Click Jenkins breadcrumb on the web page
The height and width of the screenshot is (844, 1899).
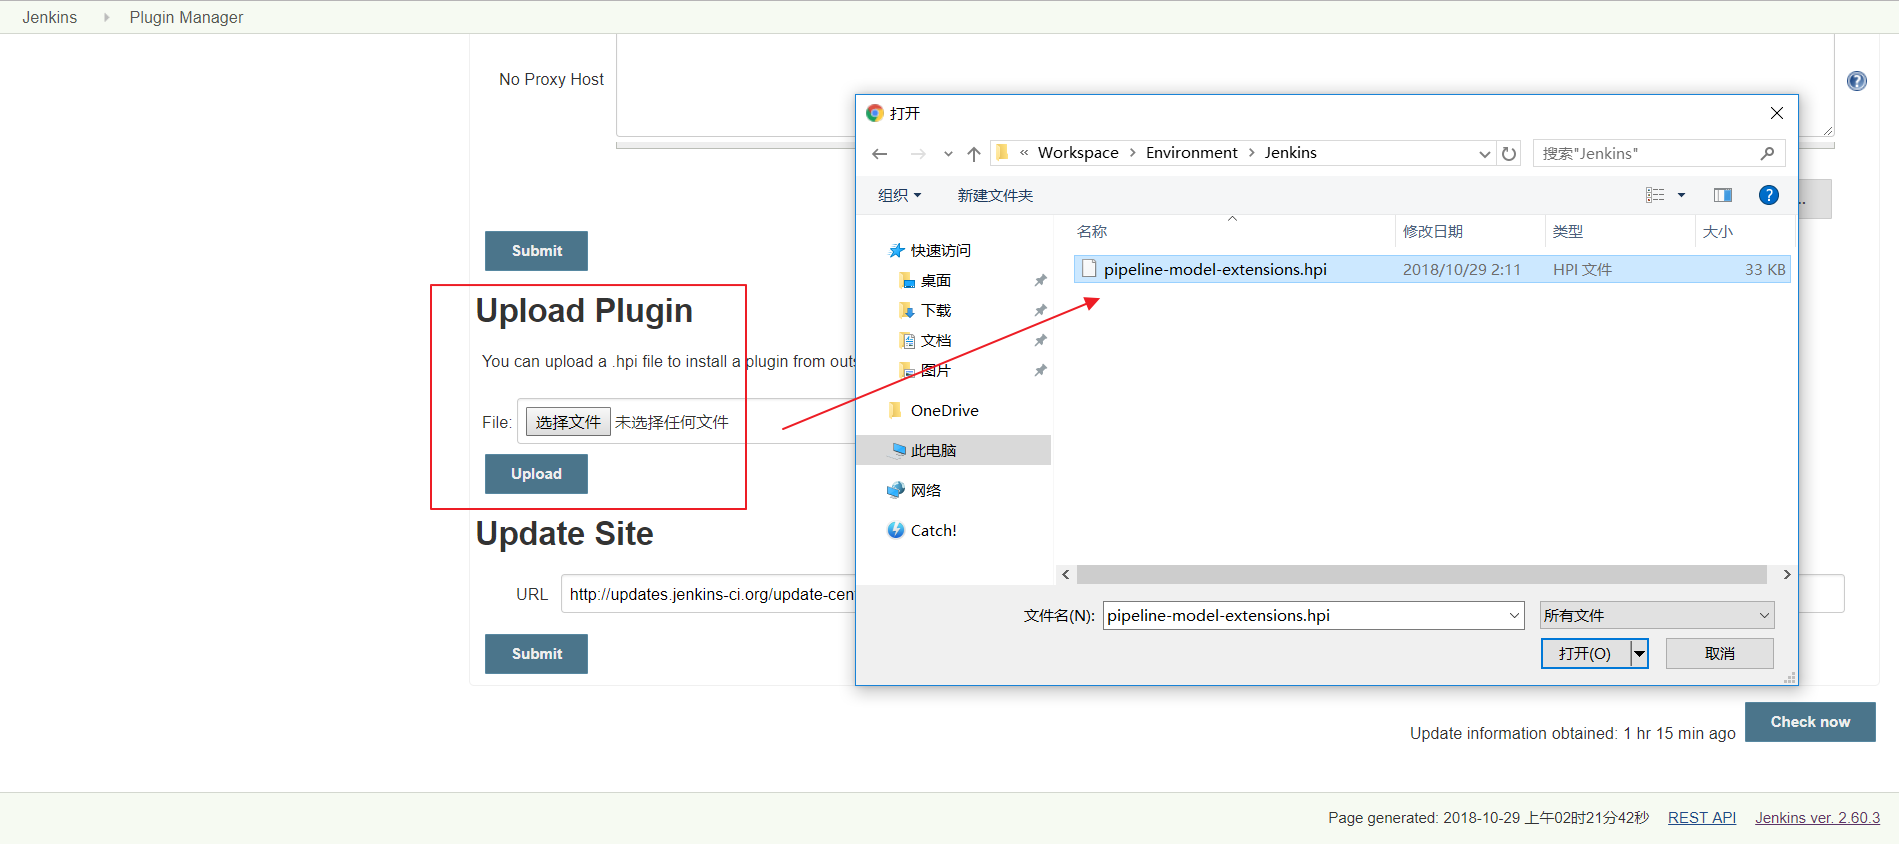click(x=49, y=17)
